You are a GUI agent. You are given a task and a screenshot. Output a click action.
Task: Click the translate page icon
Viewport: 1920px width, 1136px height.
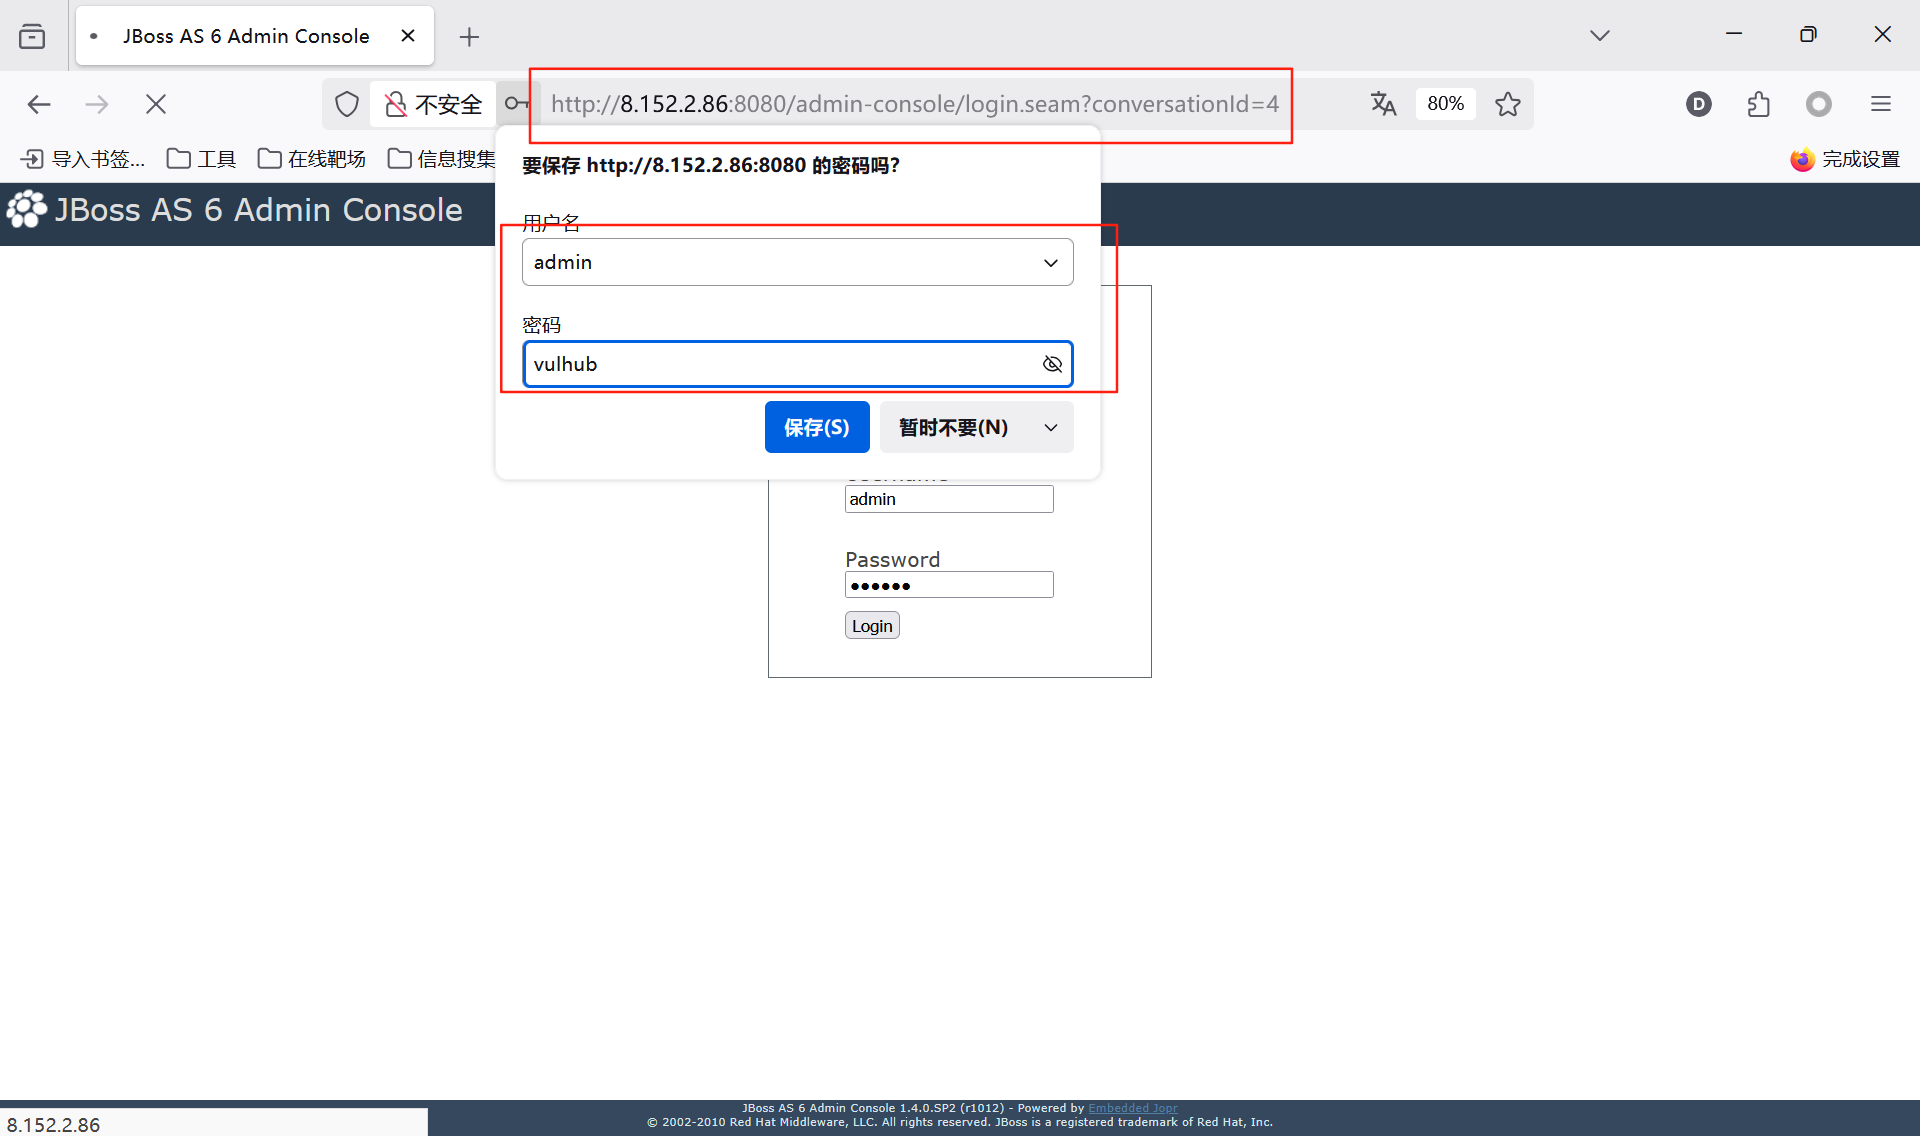[1383, 104]
